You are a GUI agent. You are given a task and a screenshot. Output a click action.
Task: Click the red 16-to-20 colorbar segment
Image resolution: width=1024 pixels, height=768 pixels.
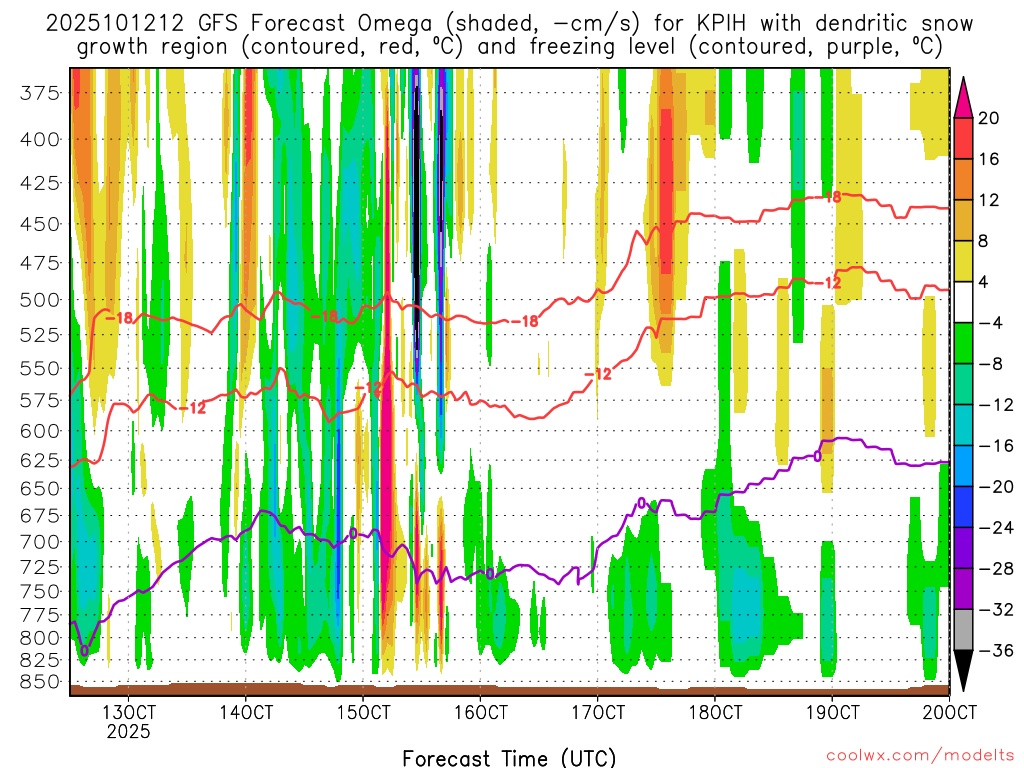tap(963, 138)
